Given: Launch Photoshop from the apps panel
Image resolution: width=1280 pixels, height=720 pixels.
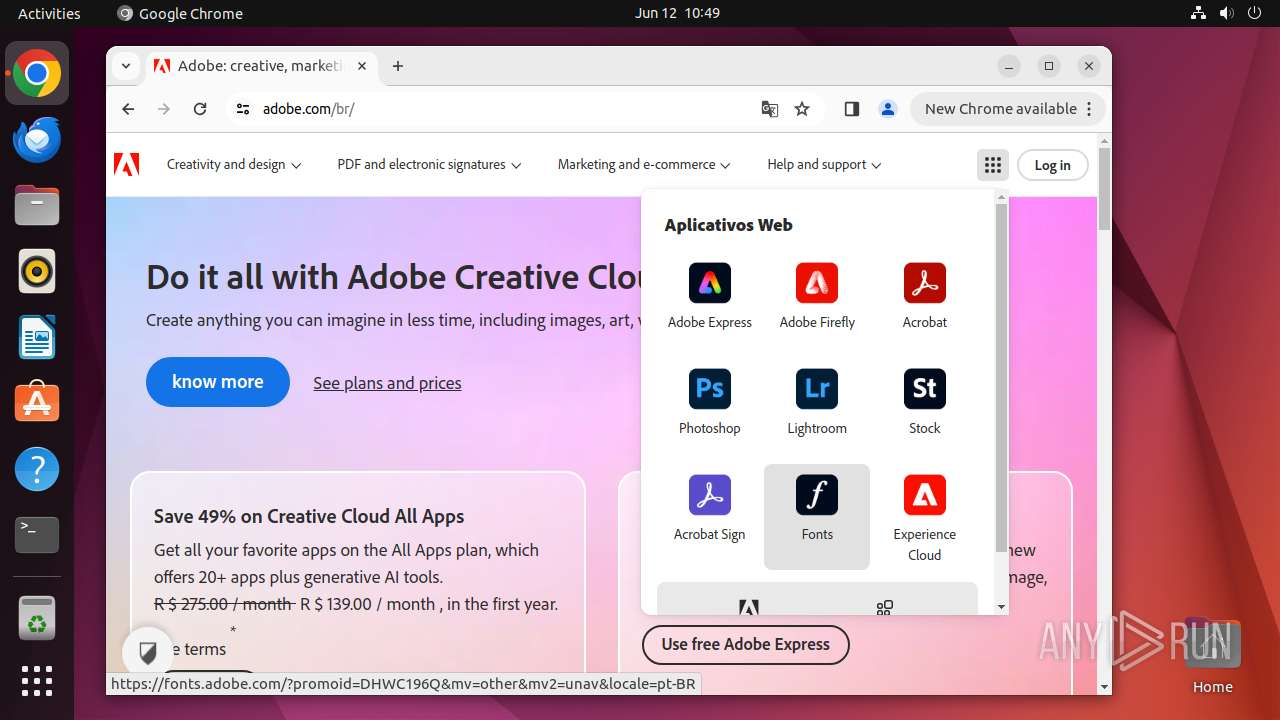Looking at the screenshot, I should 710,402.
